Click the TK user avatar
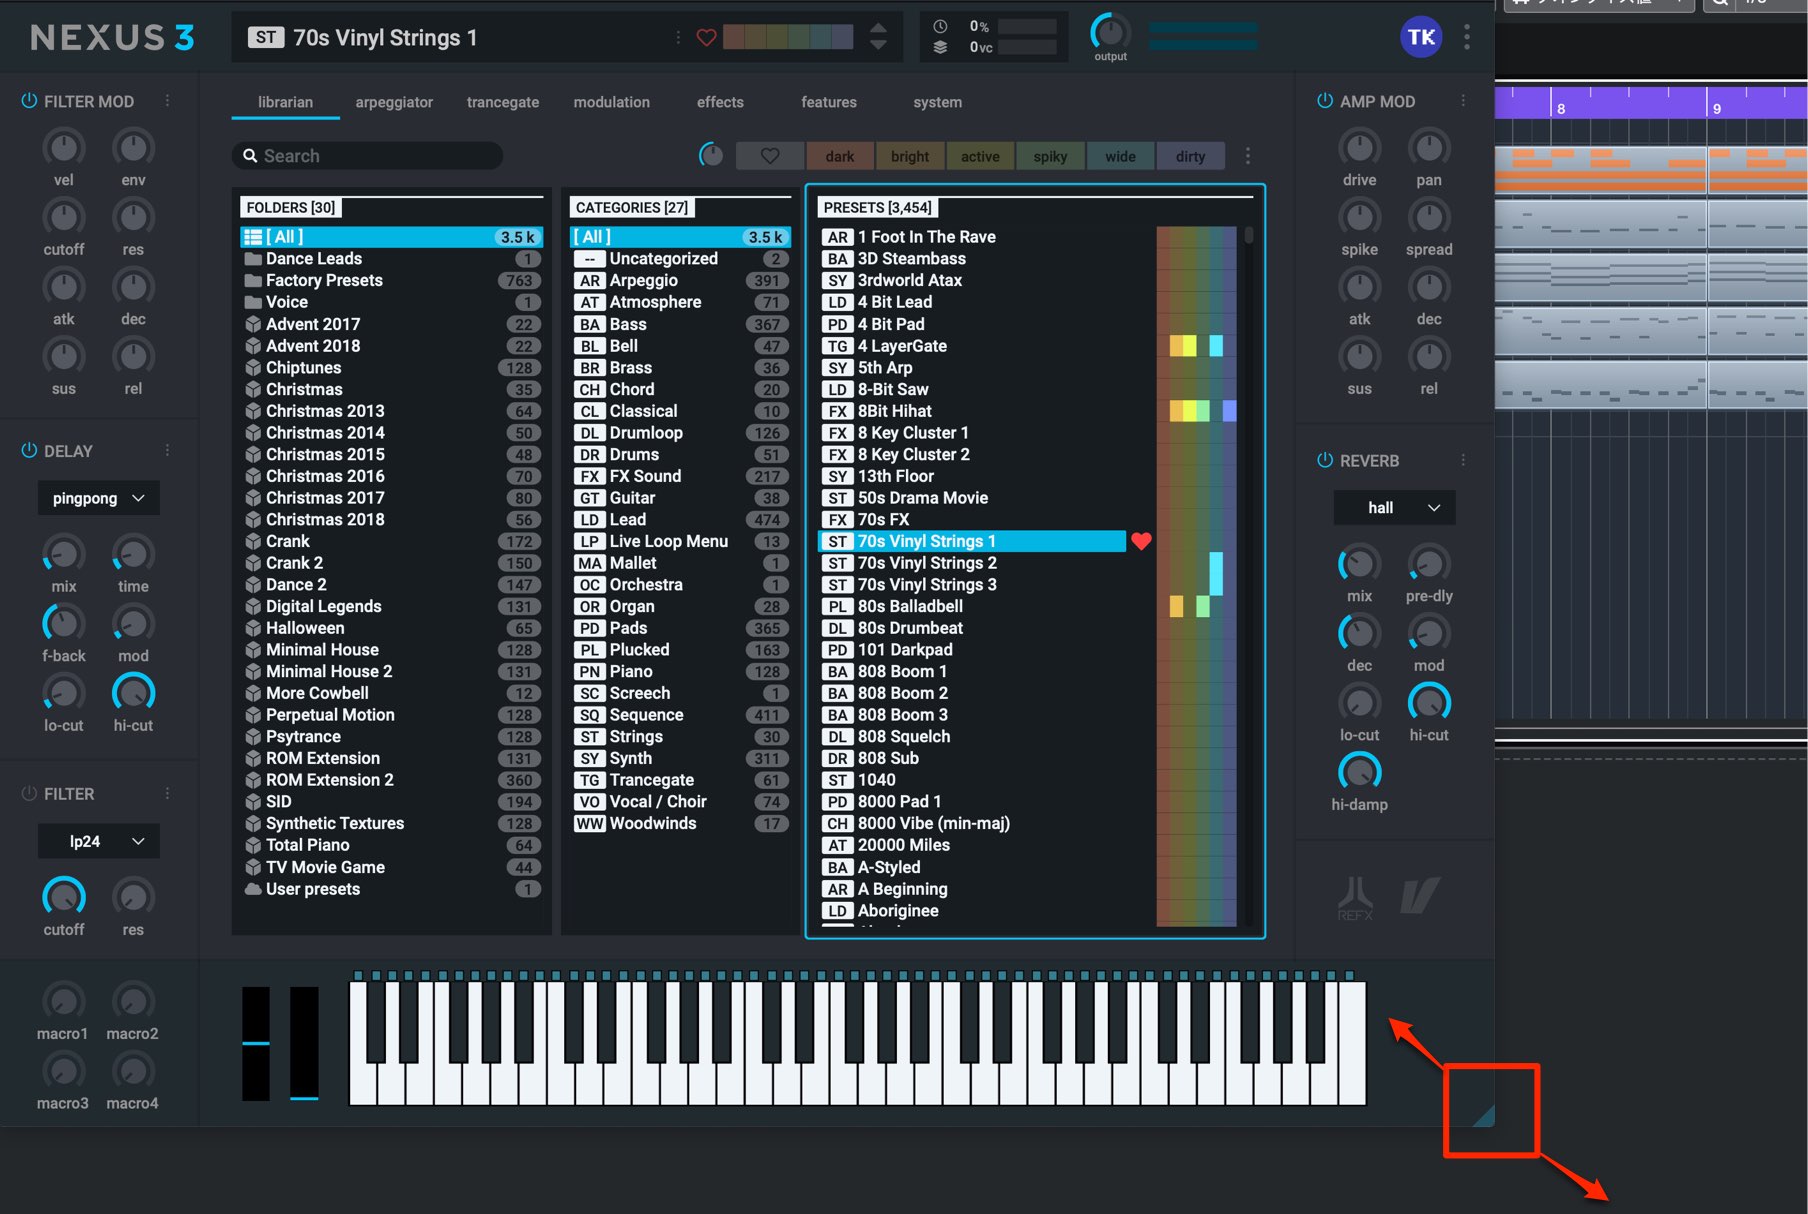This screenshot has width=1808, height=1214. (1421, 37)
